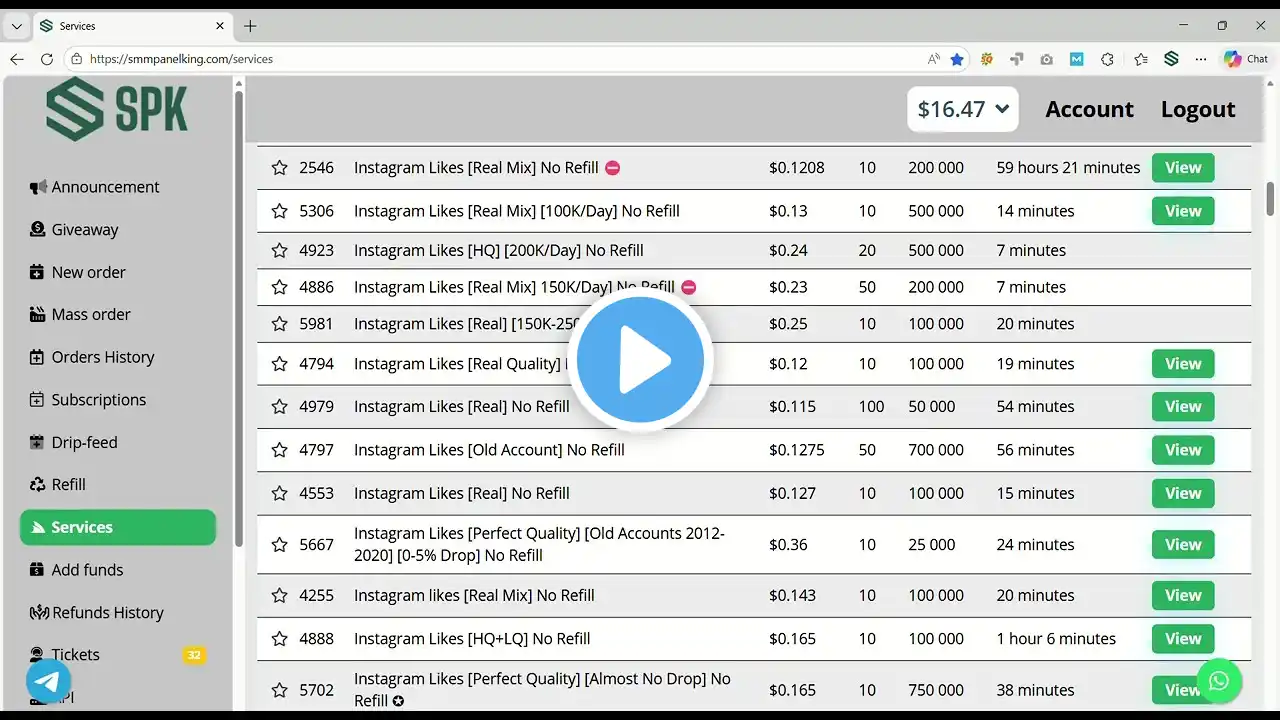The image size is (1280, 720).
Task: Toggle favorite star for service 4797
Action: [280, 450]
